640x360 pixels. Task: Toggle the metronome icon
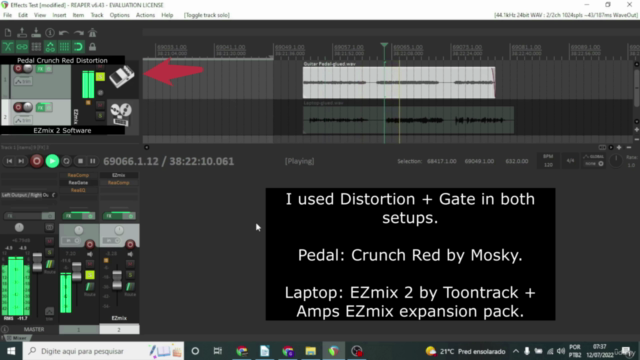pyautogui.click(x=93, y=33)
